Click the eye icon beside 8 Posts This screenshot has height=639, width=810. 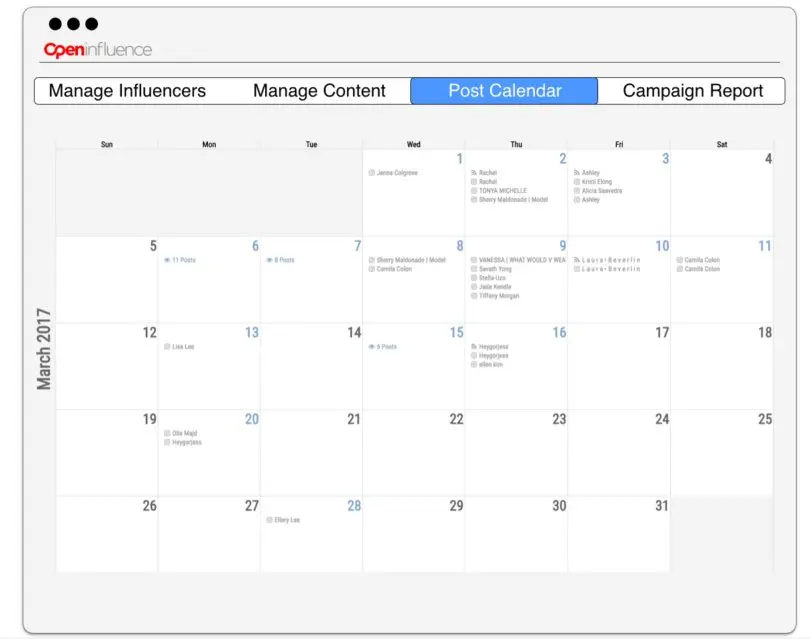click(x=269, y=260)
